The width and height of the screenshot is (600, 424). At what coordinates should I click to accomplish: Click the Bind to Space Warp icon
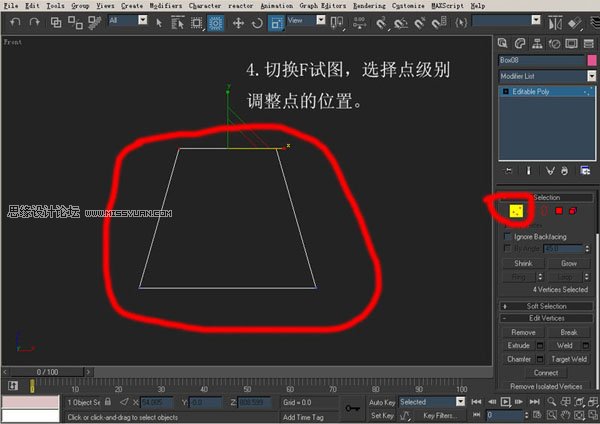tap(95, 23)
